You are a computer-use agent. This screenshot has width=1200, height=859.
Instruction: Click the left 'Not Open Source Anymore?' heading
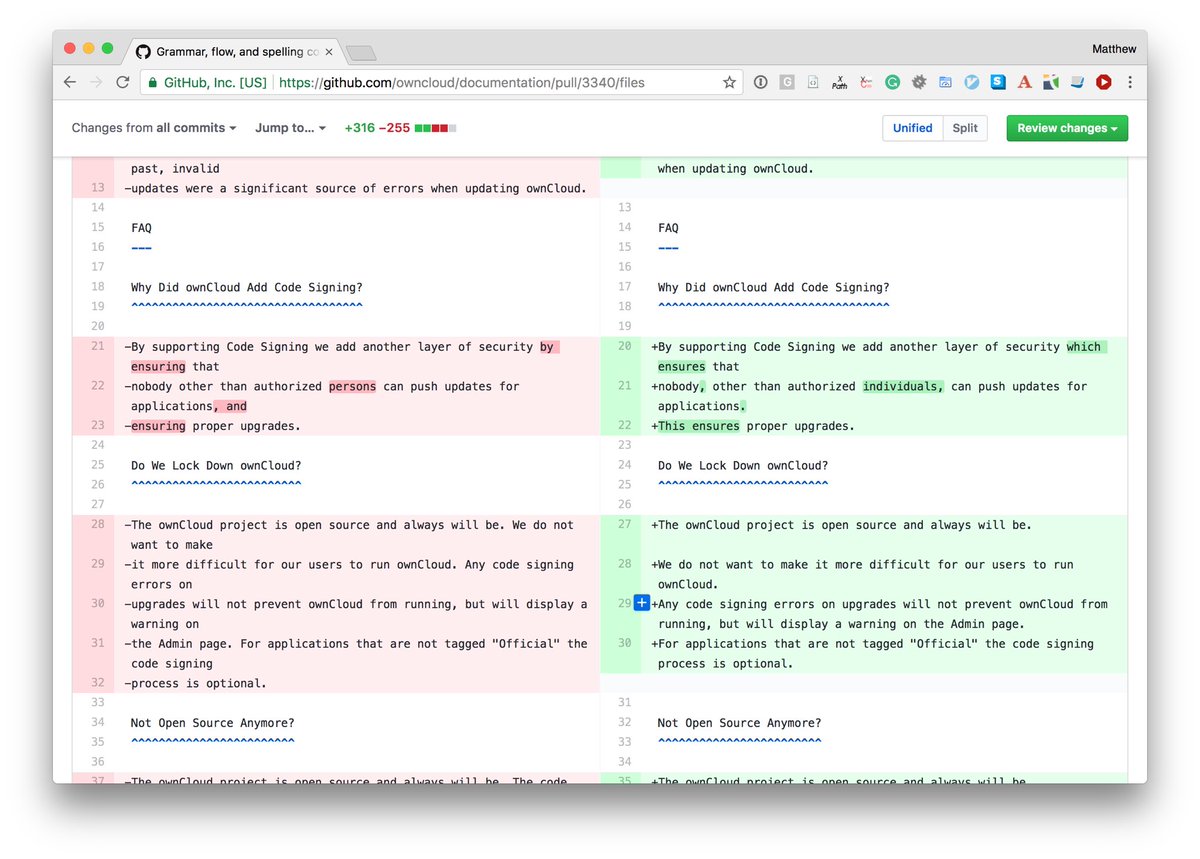pyautogui.click(x=212, y=723)
